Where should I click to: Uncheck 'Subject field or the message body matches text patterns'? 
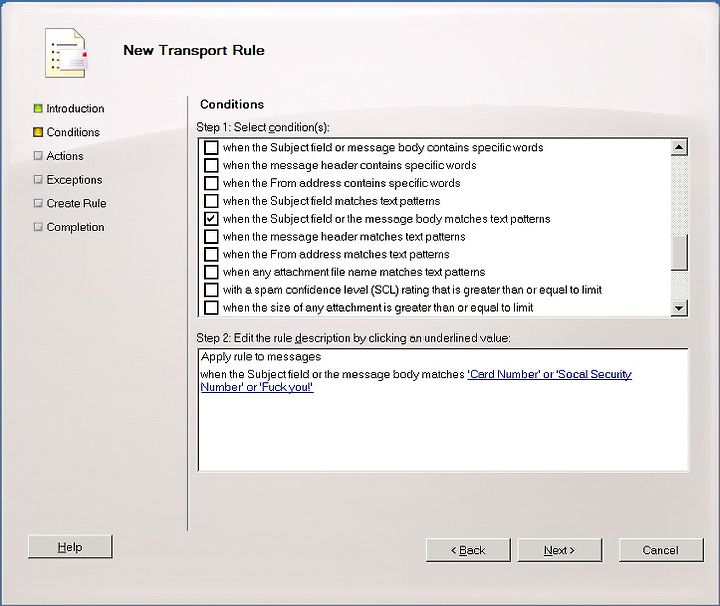tap(211, 219)
